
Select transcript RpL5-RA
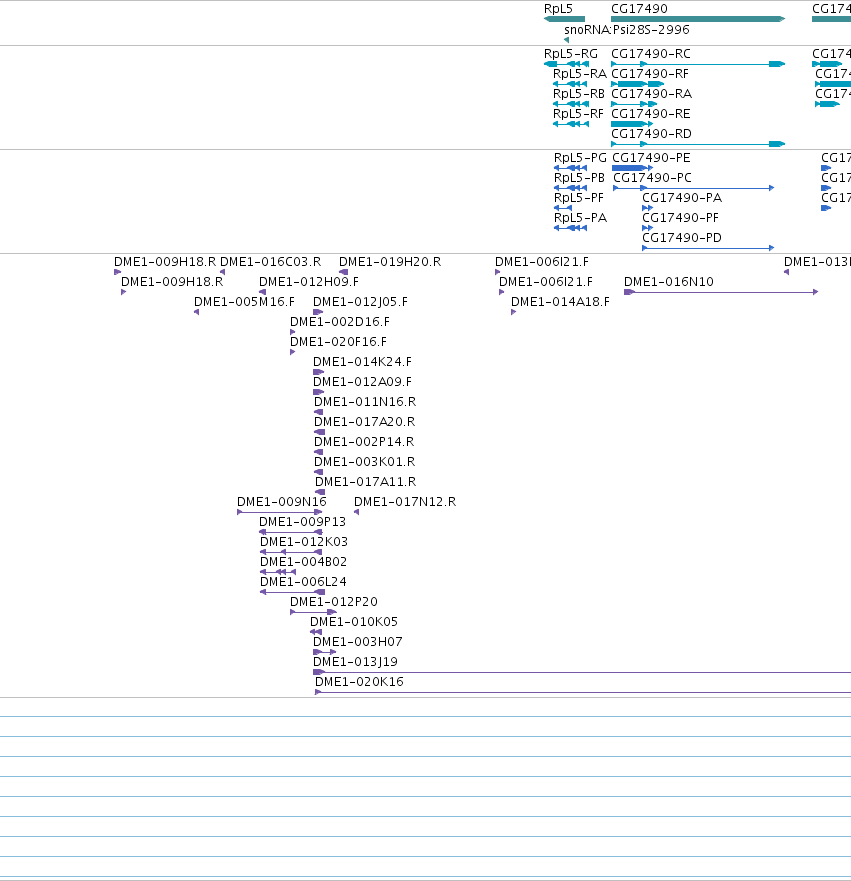[570, 84]
